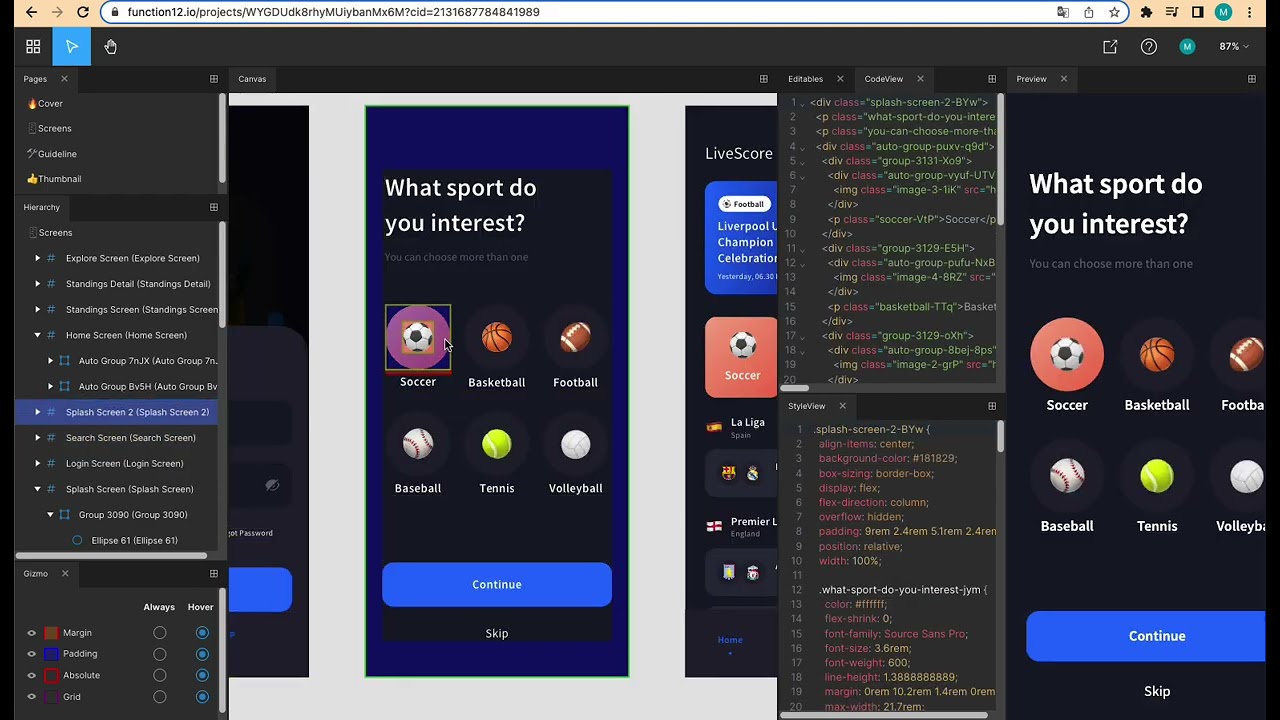Select the Gizmo tab
Viewport: 1280px width, 720px height.
(x=36, y=573)
